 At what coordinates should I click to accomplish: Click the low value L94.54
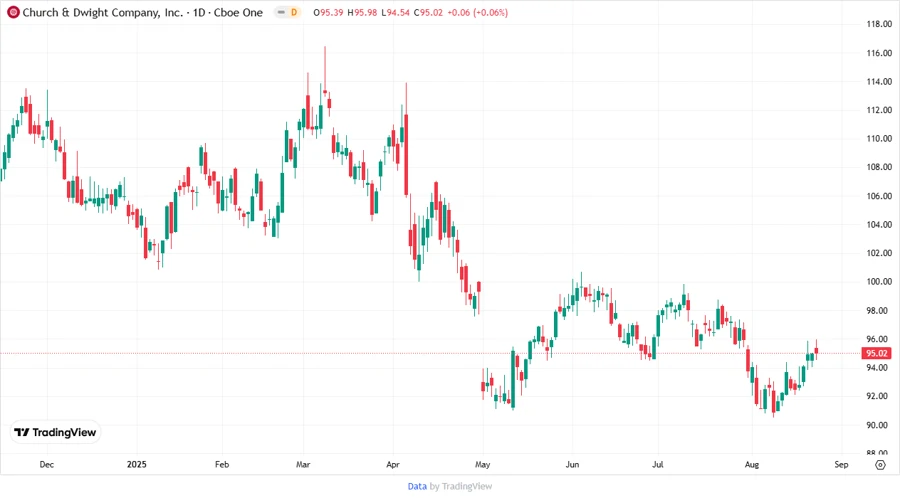coord(395,13)
